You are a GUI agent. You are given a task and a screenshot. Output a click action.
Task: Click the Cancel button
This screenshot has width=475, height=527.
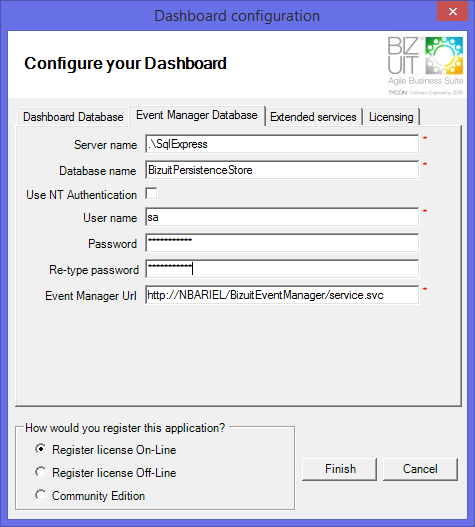coord(420,469)
